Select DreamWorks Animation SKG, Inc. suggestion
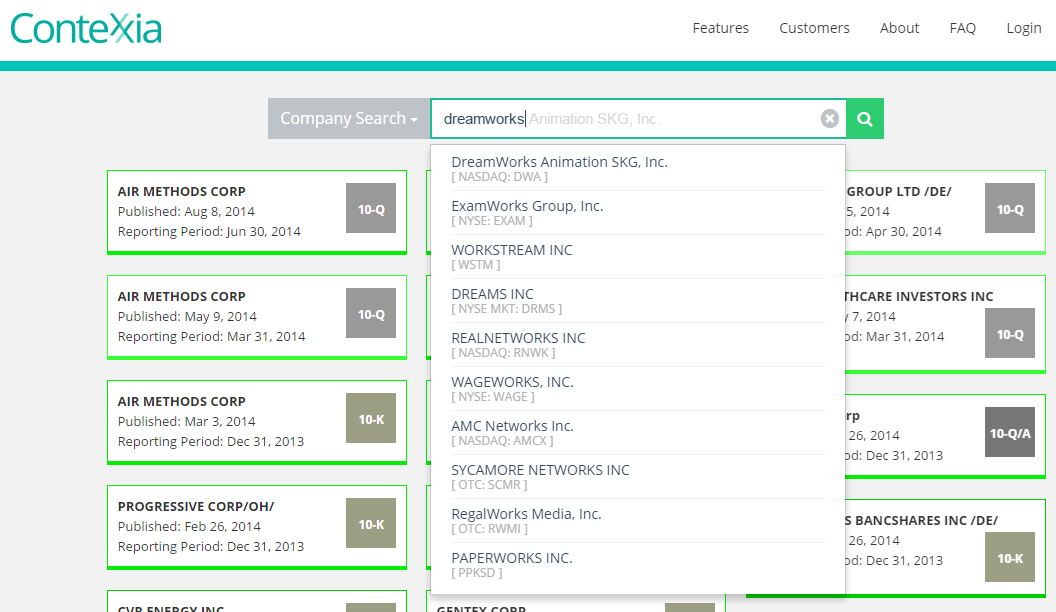Viewport: 1056px width, 612px height. [638, 169]
